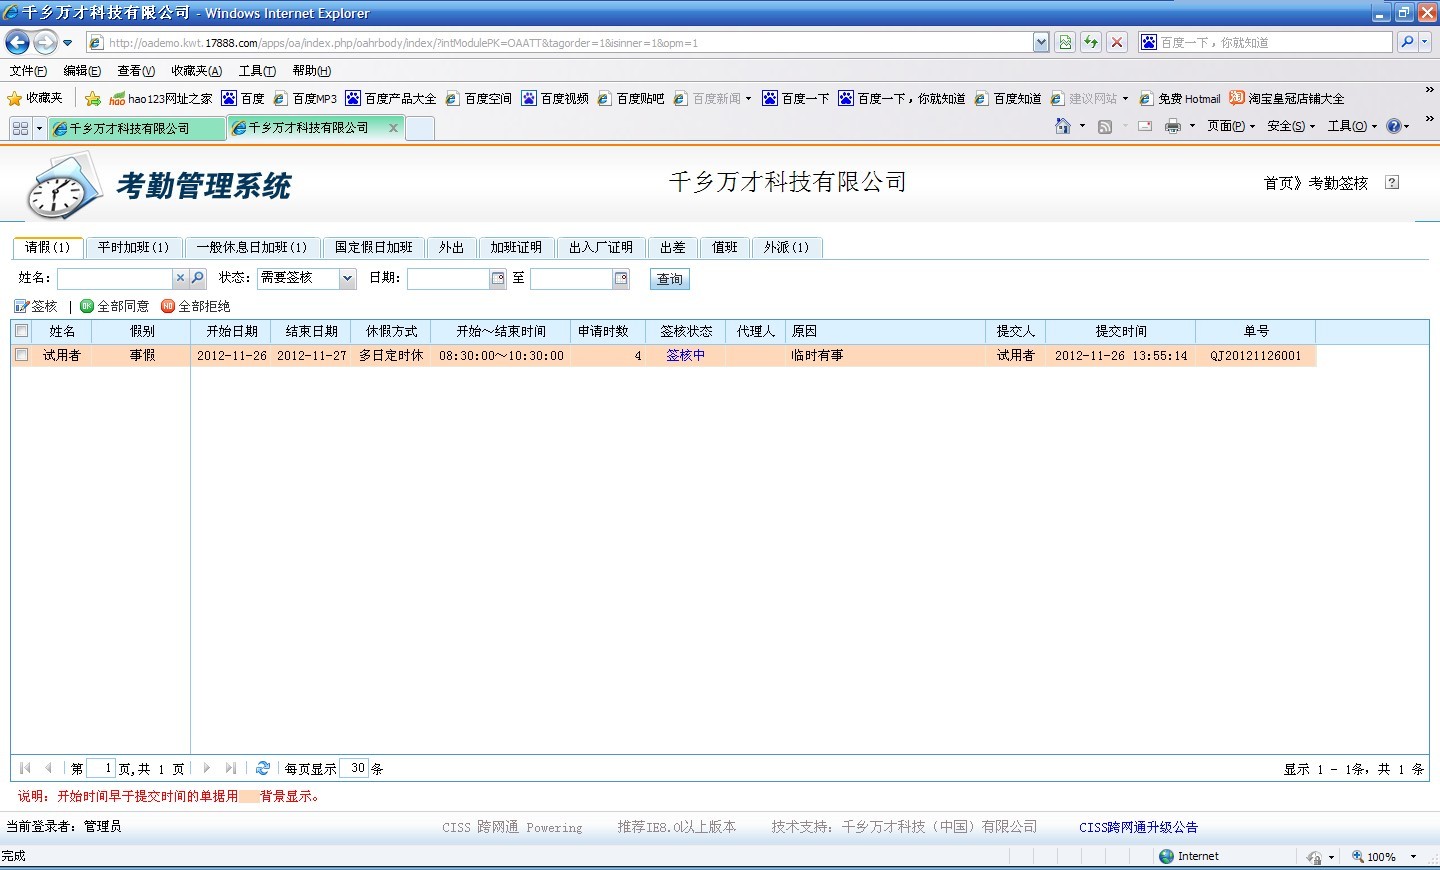The image size is (1440, 870).
Task: Clear the name field with the X icon
Action: [x=180, y=278]
